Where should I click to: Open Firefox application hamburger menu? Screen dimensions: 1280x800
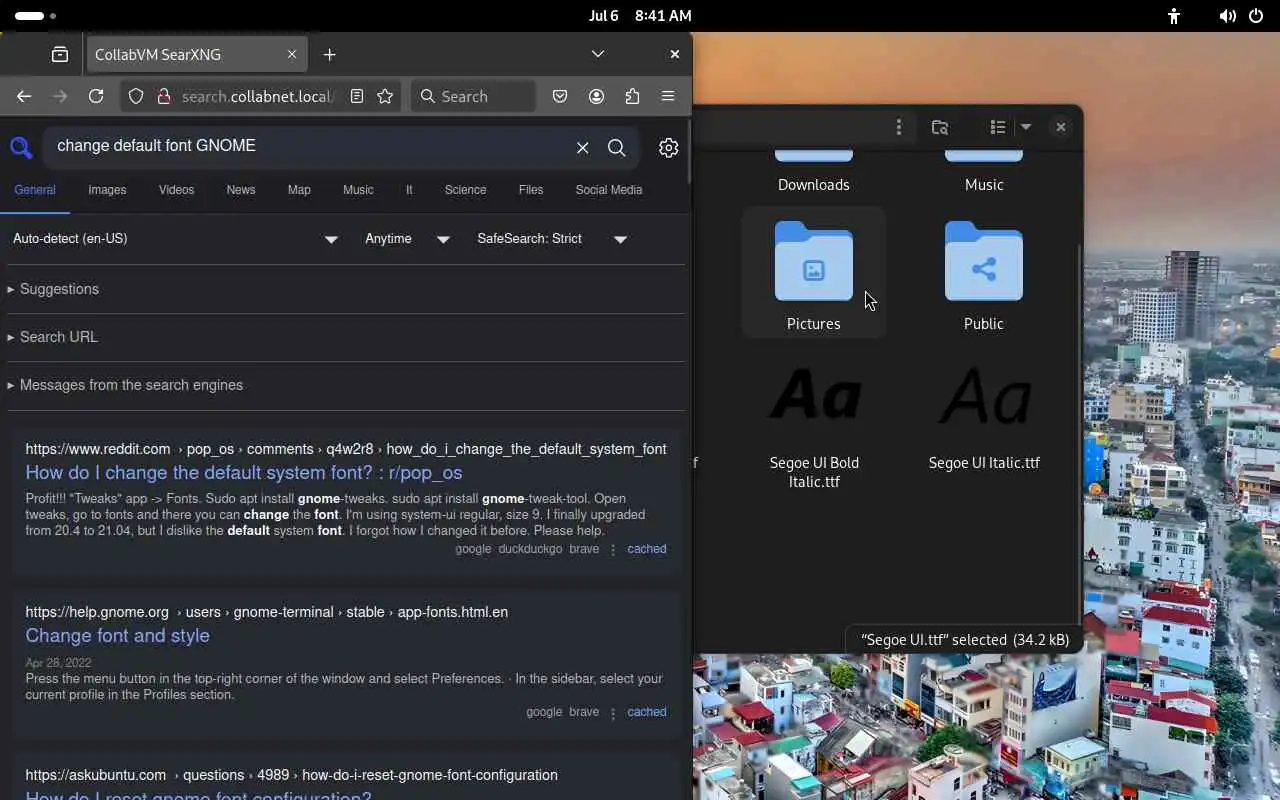668,96
